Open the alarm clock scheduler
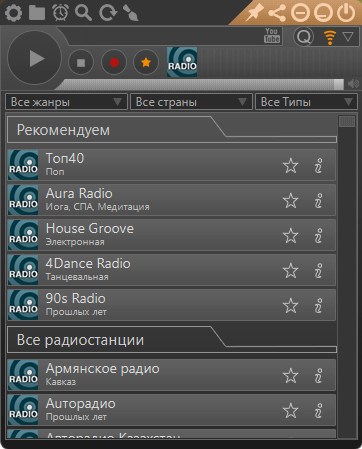Image resolution: width=362 pixels, height=449 pixels. tap(60, 13)
